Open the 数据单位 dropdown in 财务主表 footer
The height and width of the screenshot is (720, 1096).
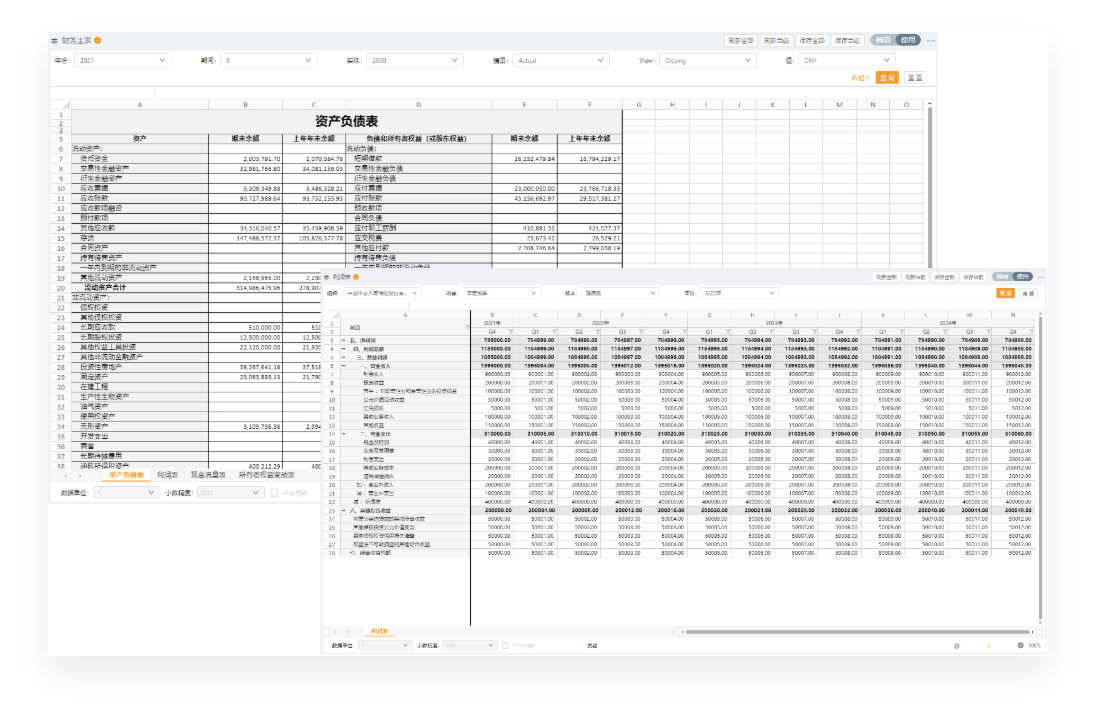tap(126, 493)
